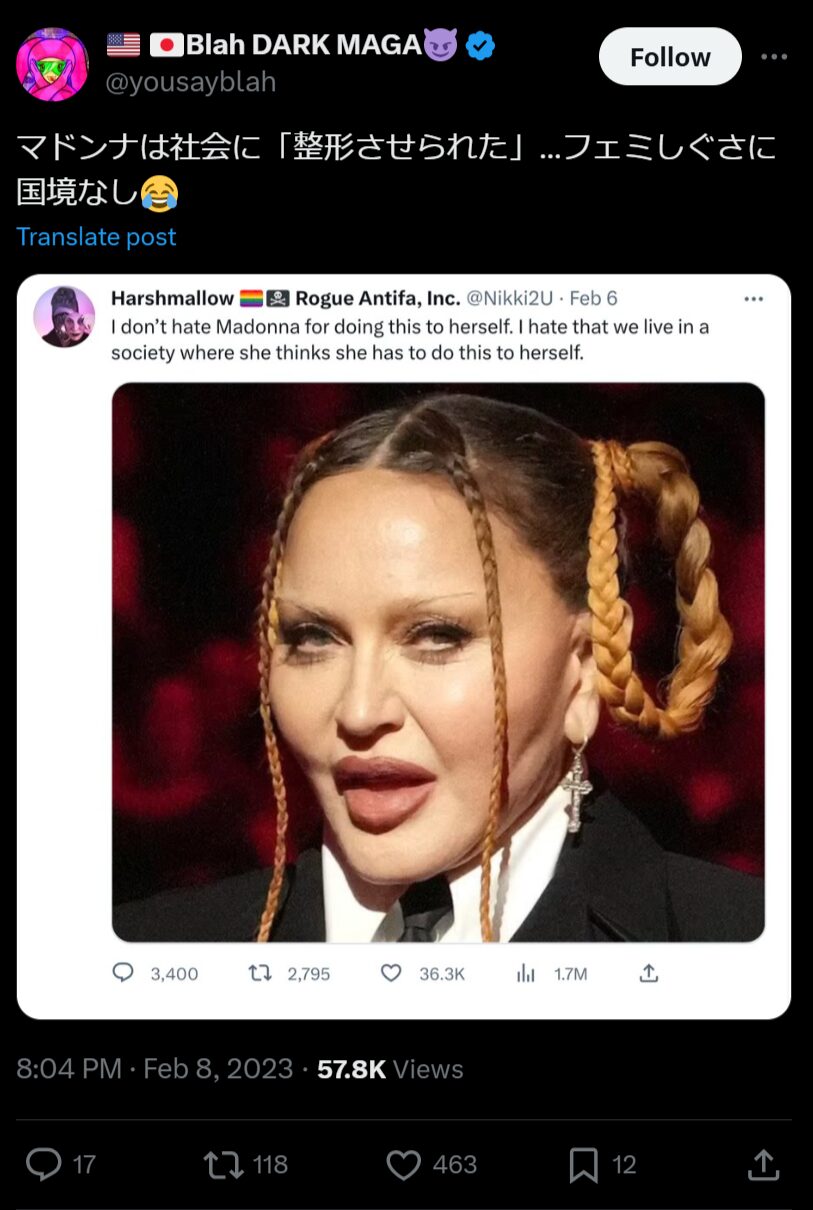Open the 57.8K Views count
Viewport: 813px width, 1210px height.
point(390,1069)
